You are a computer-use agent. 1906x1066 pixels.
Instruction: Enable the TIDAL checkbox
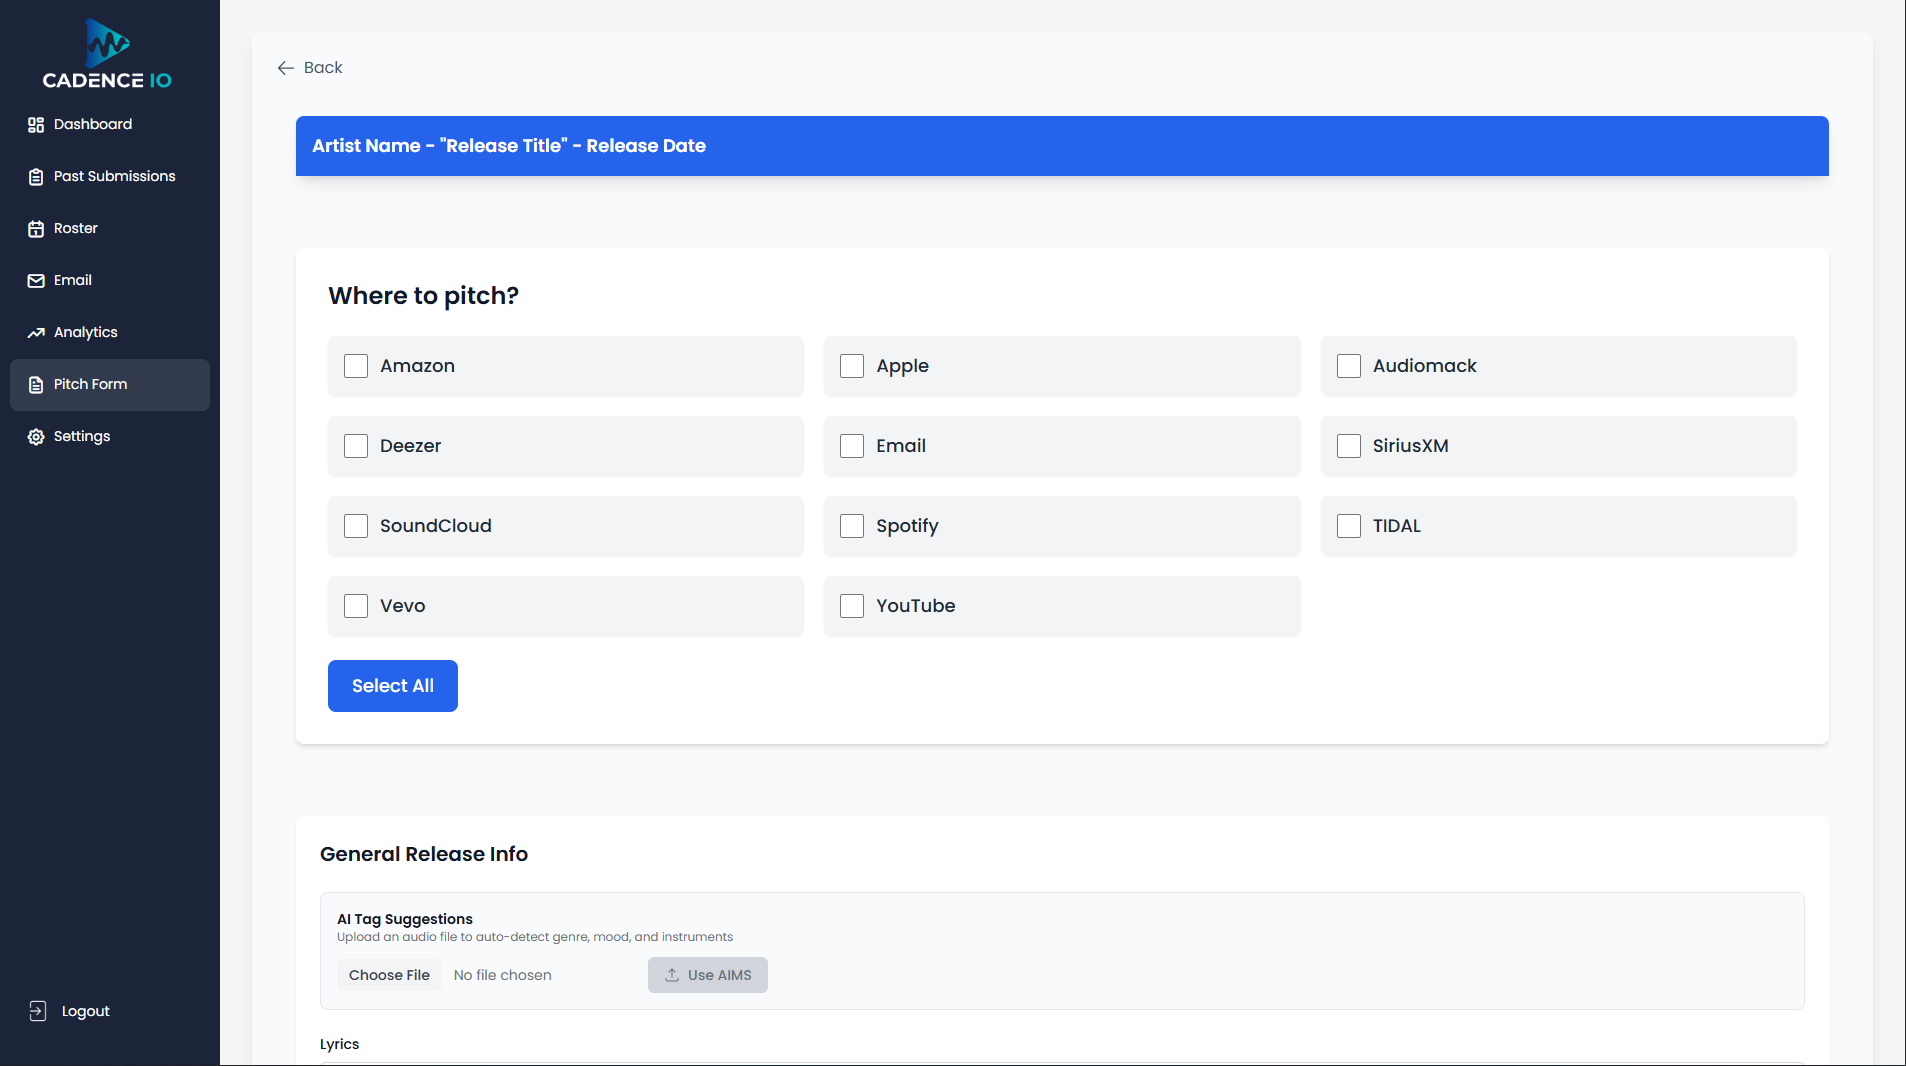[x=1349, y=526]
